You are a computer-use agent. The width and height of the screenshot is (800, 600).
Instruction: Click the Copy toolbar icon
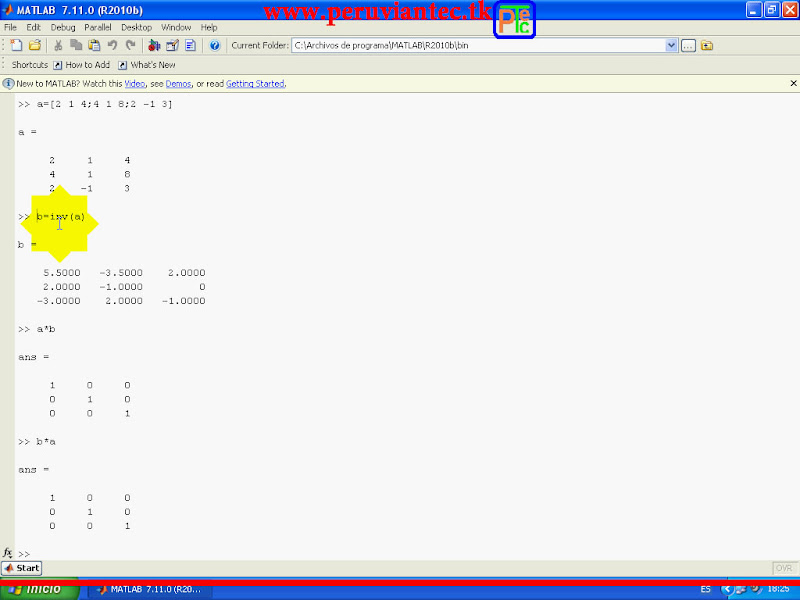76,45
